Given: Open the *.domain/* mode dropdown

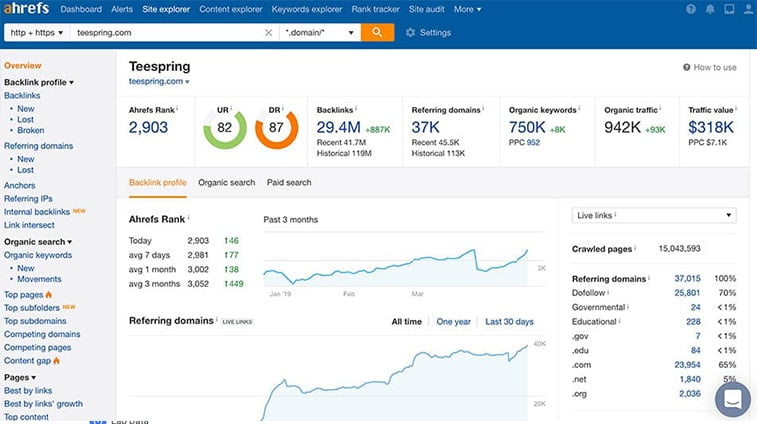Looking at the screenshot, I should (320, 32).
